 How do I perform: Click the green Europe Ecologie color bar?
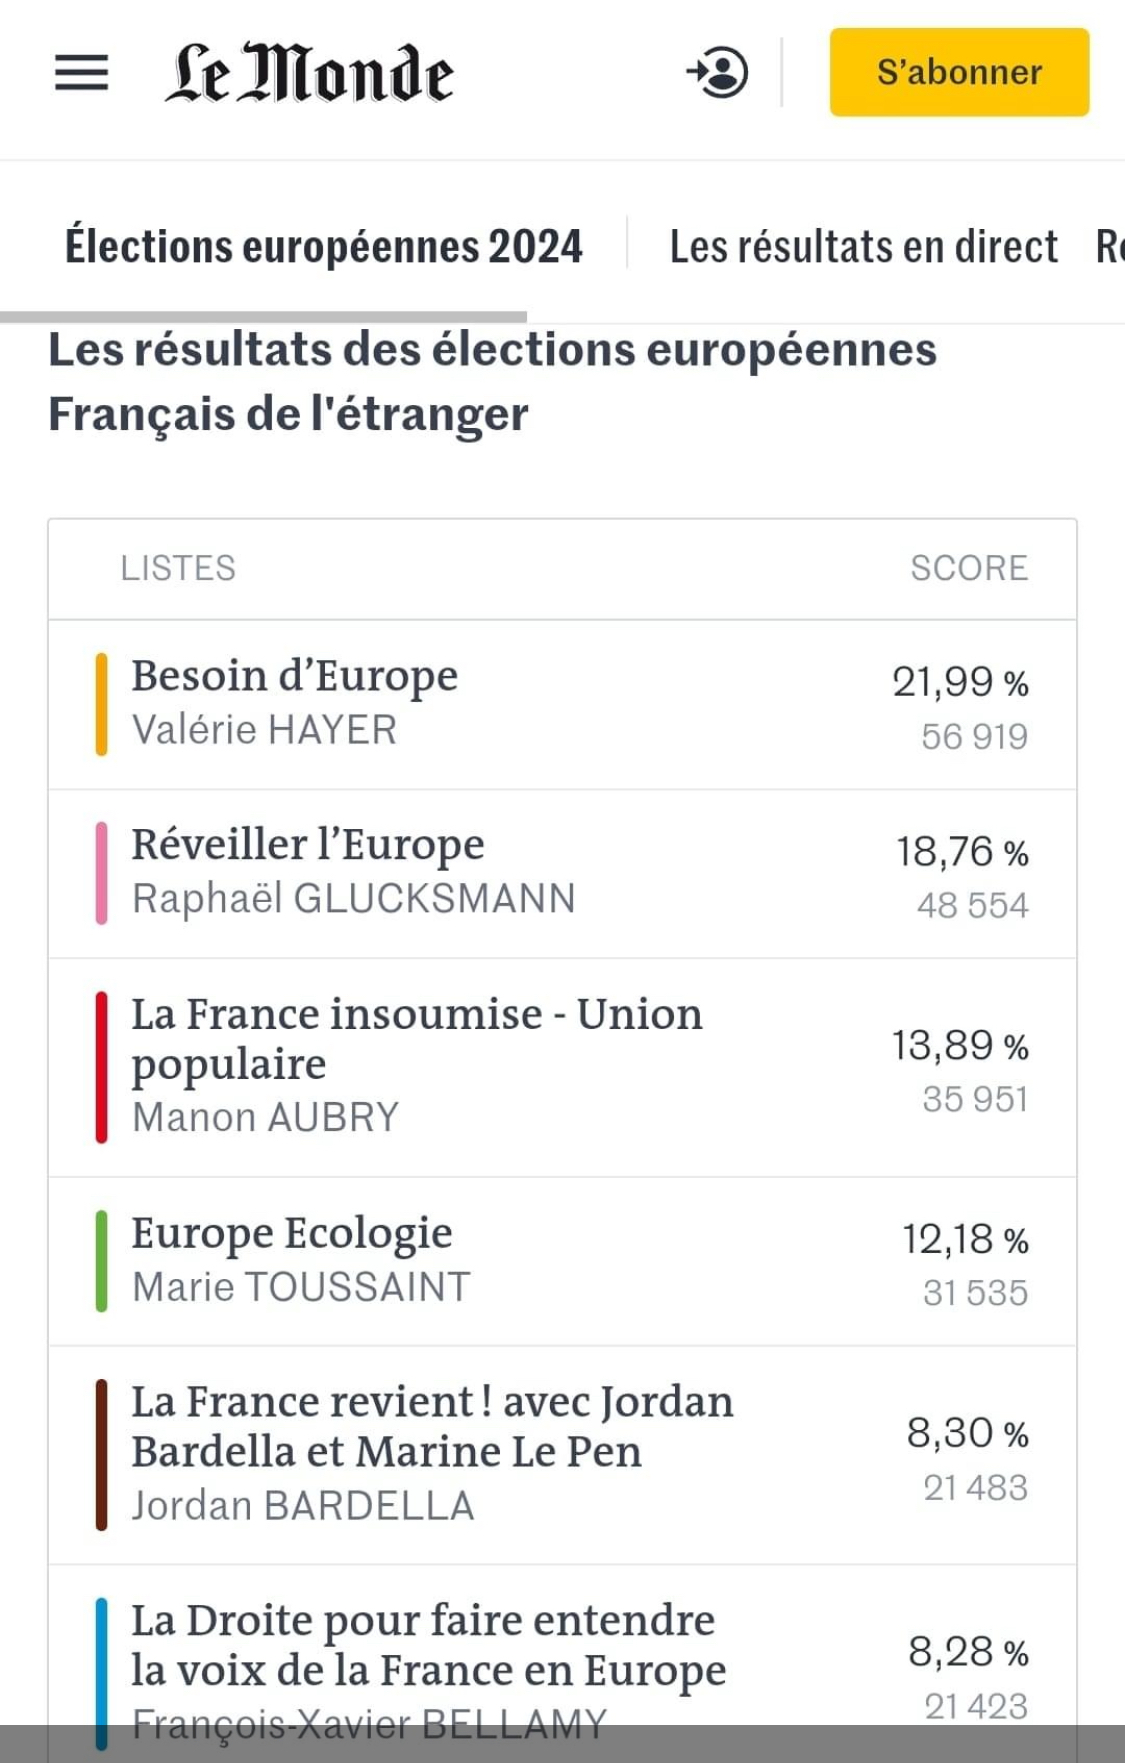coord(101,1261)
